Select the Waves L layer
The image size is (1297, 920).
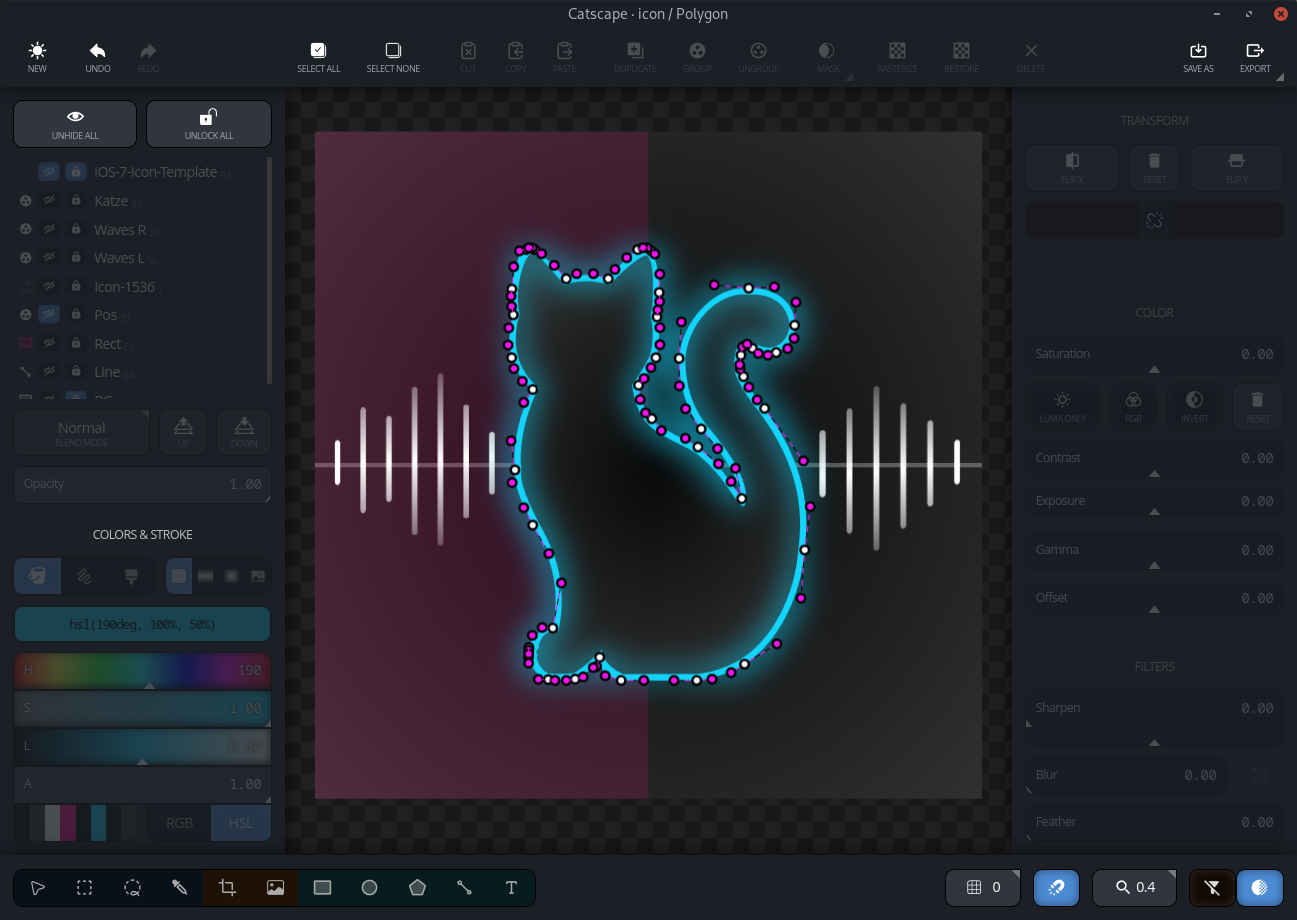pos(120,258)
